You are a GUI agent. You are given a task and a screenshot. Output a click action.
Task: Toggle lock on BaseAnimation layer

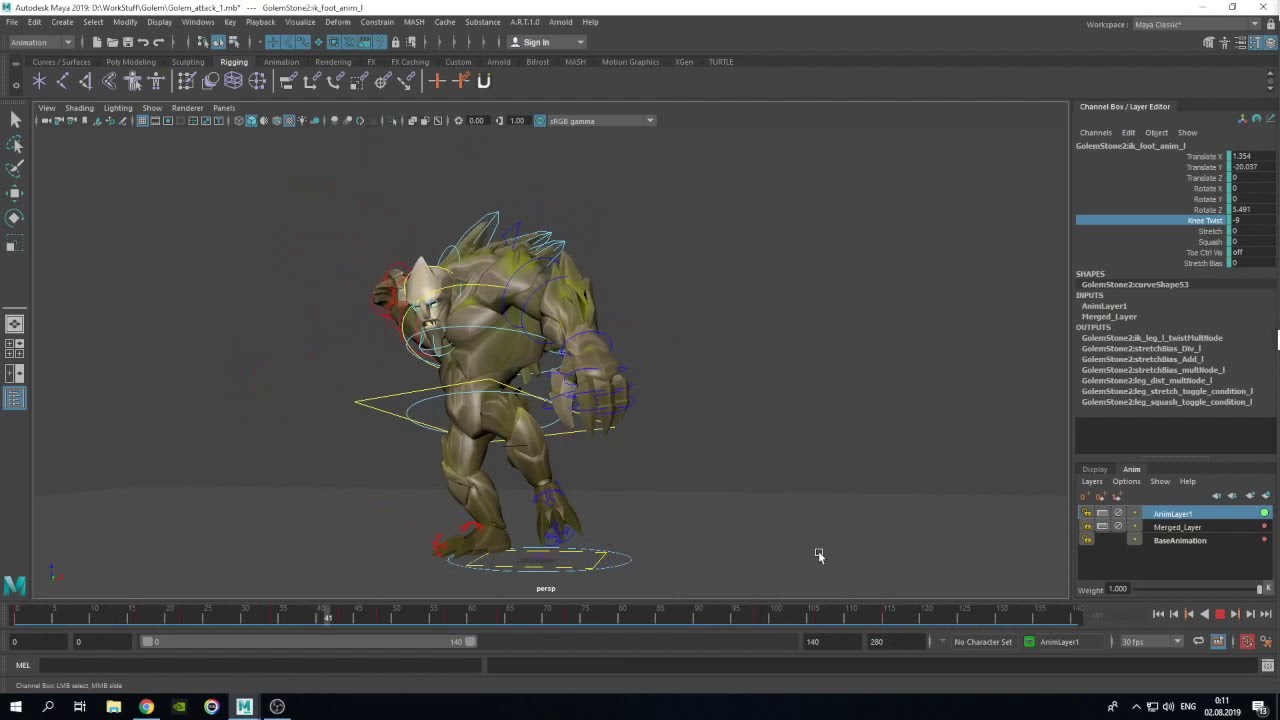1087,540
